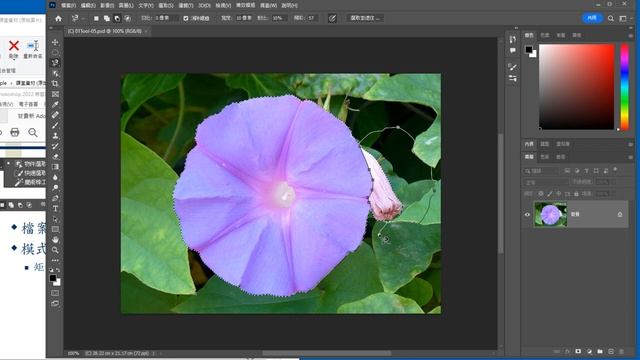Click the red X delete button in left window
Image resolution: width=640 pixels, height=360 pixels.
pyautogui.click(x=14, y=46)
